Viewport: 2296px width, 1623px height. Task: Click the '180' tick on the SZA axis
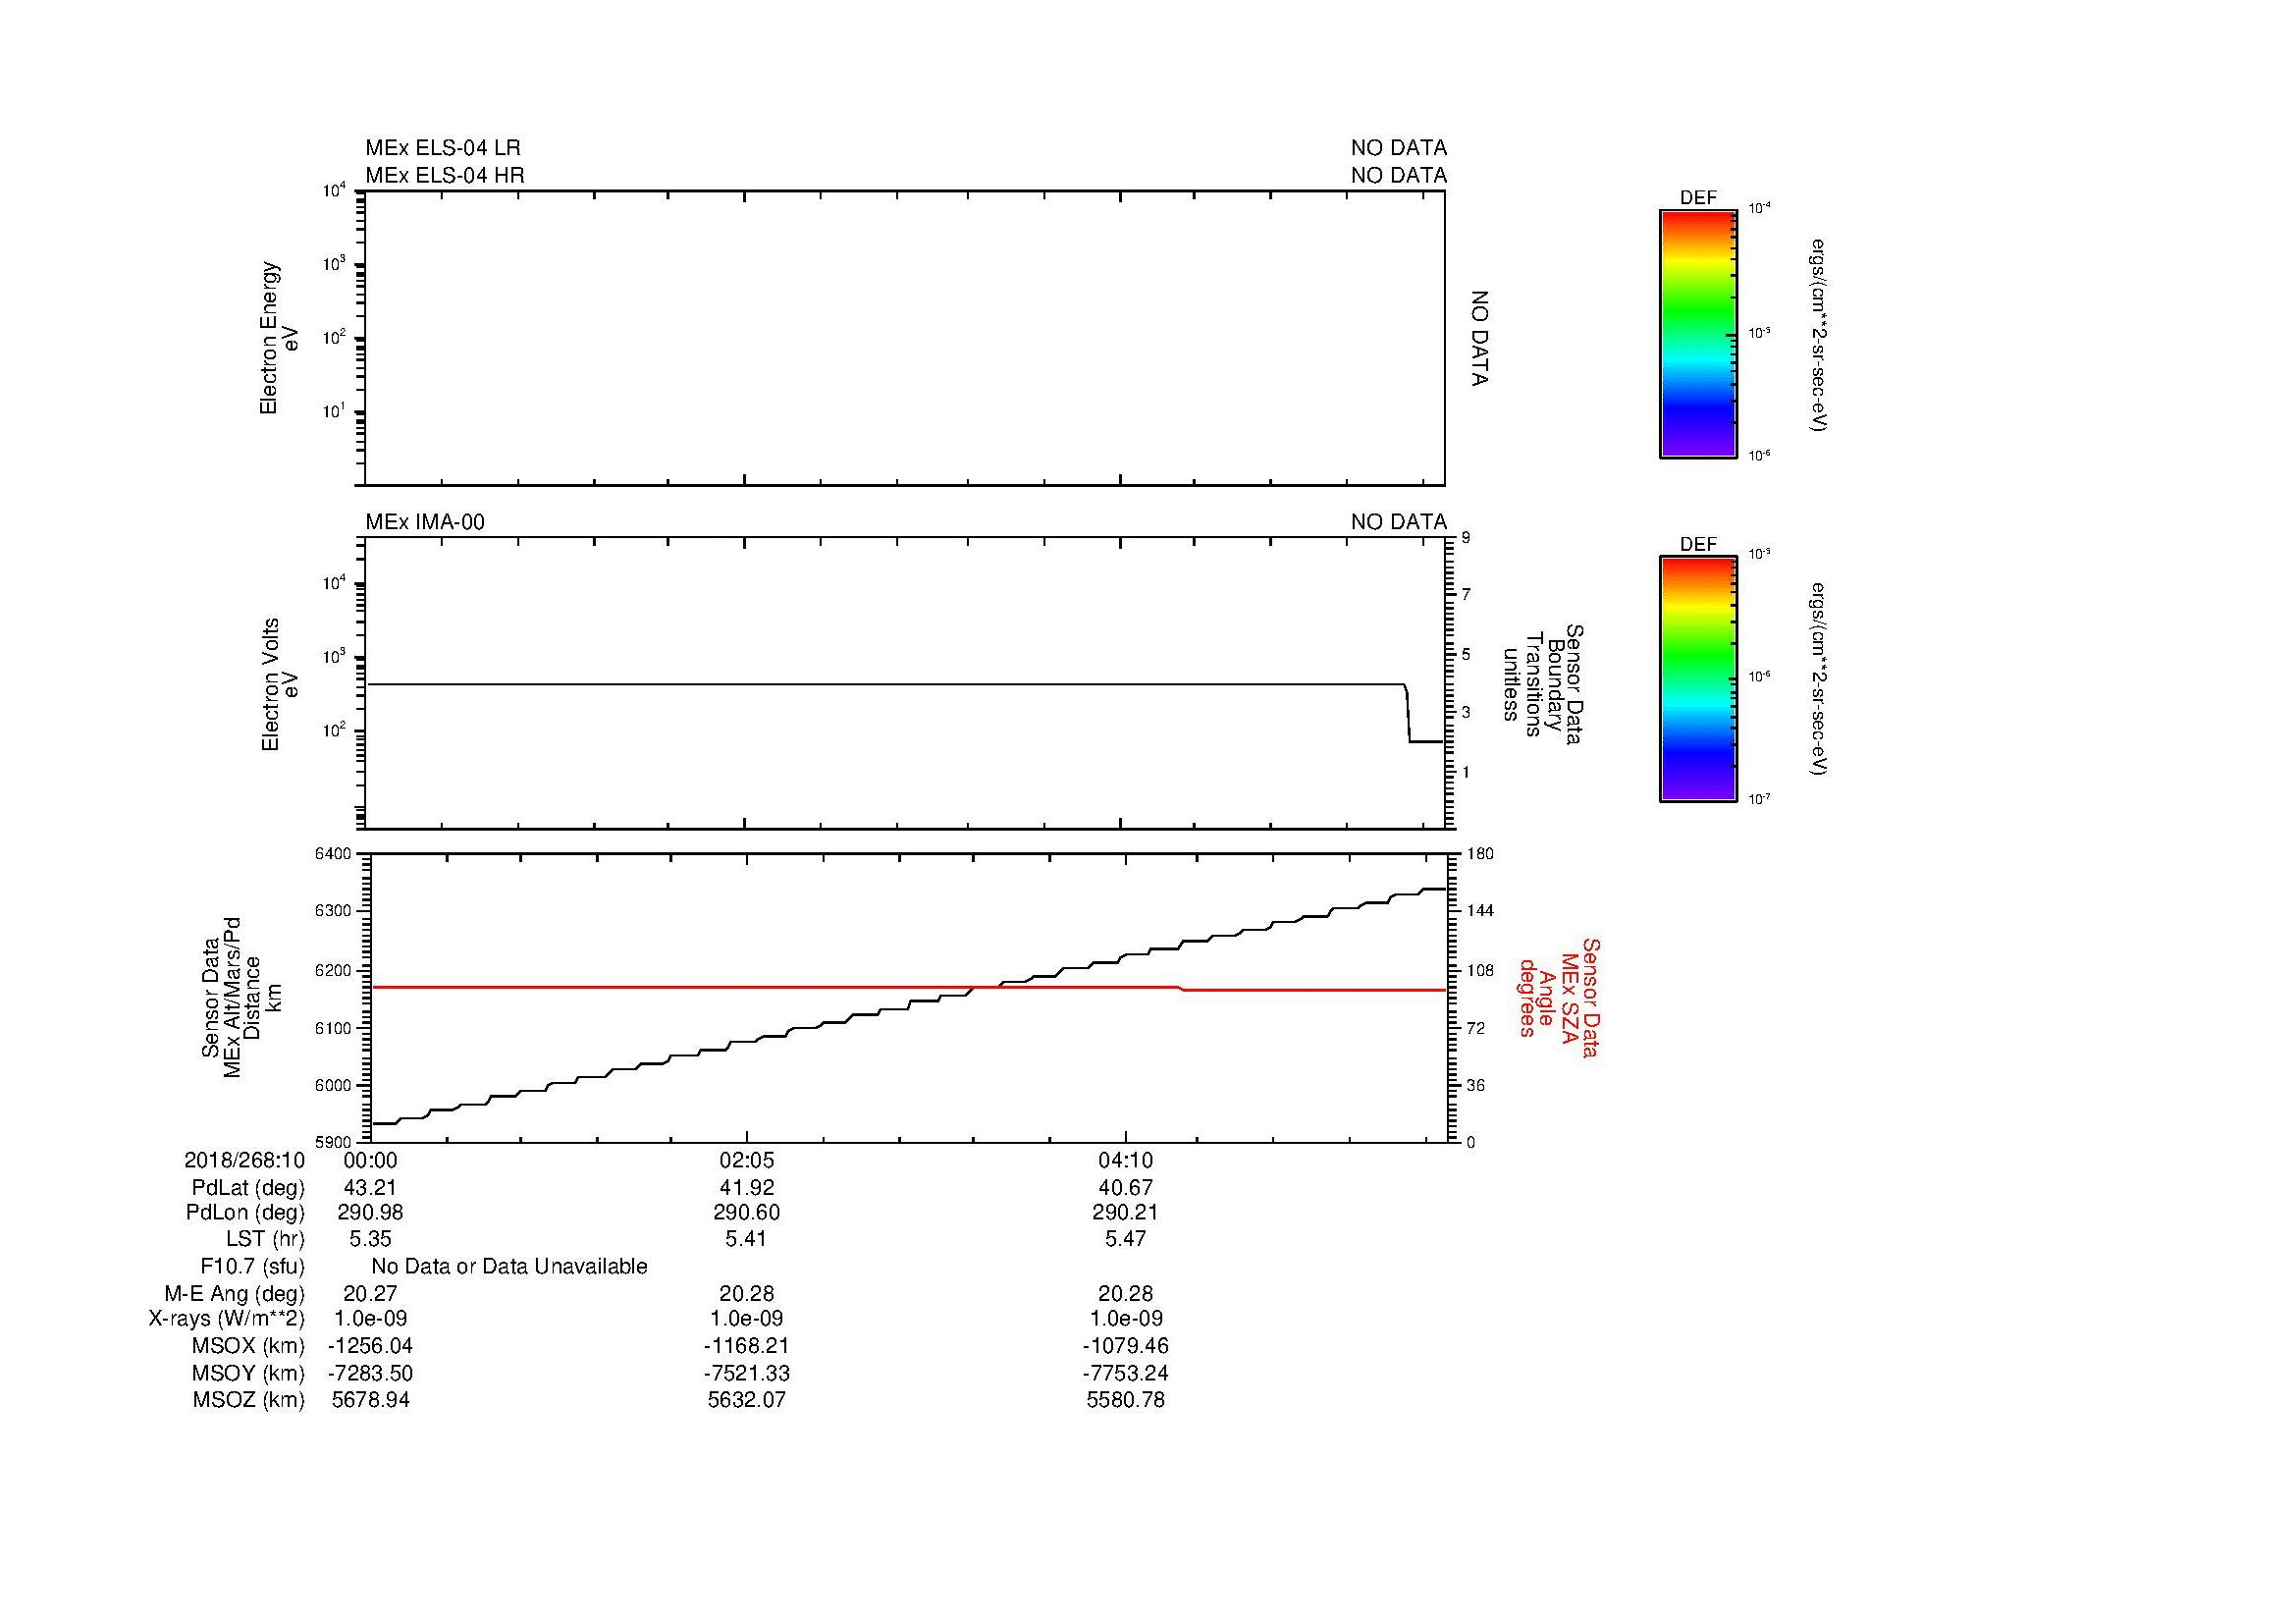coord(1480,853)
